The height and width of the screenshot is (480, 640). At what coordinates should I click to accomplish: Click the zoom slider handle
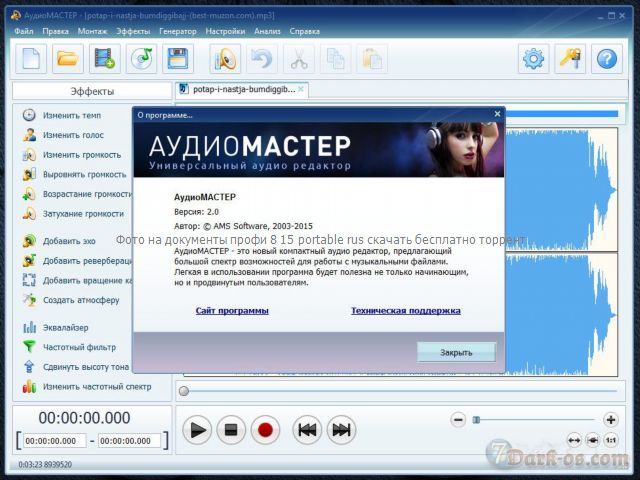pos(476,420)
